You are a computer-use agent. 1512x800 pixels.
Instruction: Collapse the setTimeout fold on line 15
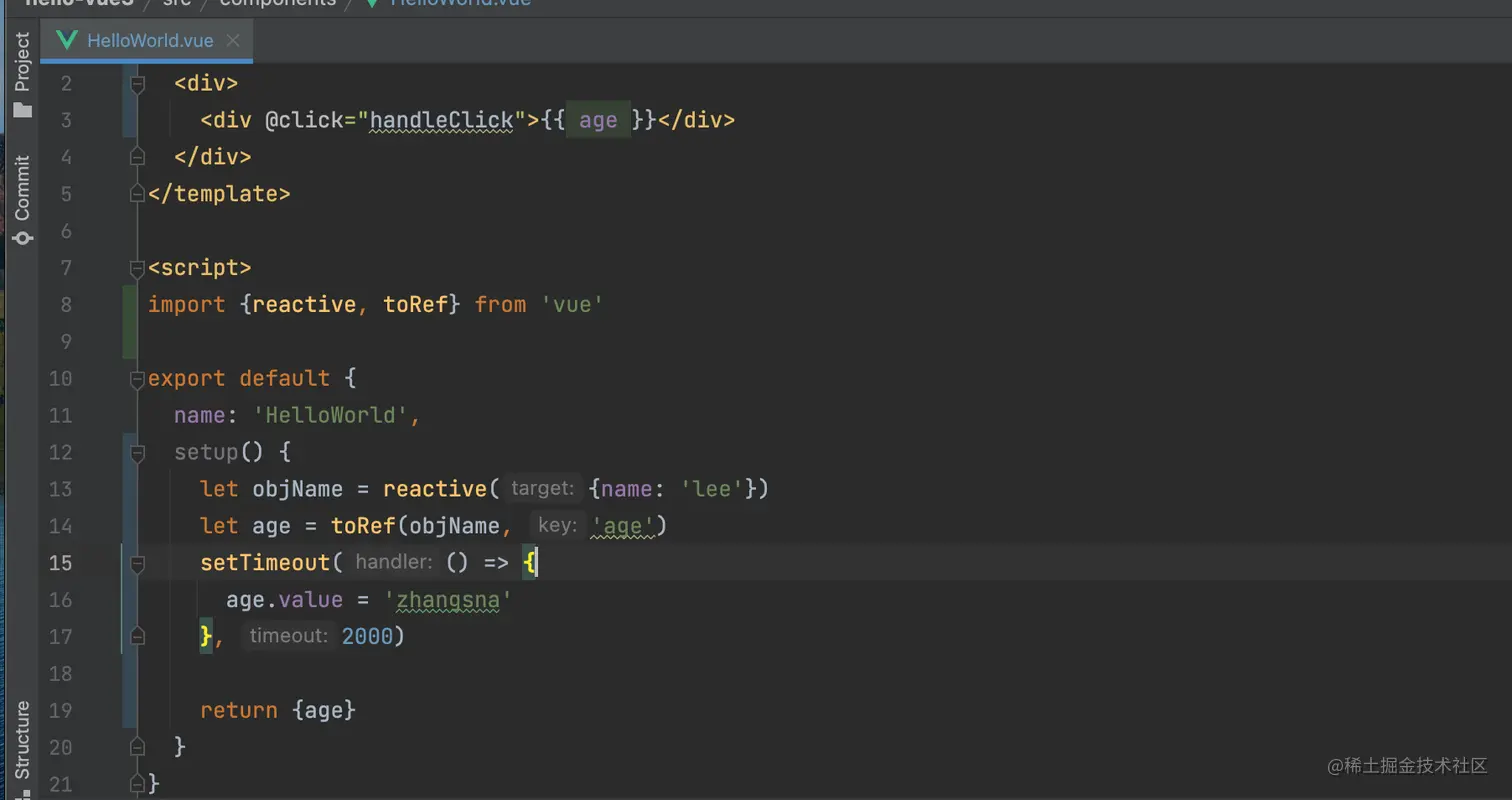[x=138, y=563]
